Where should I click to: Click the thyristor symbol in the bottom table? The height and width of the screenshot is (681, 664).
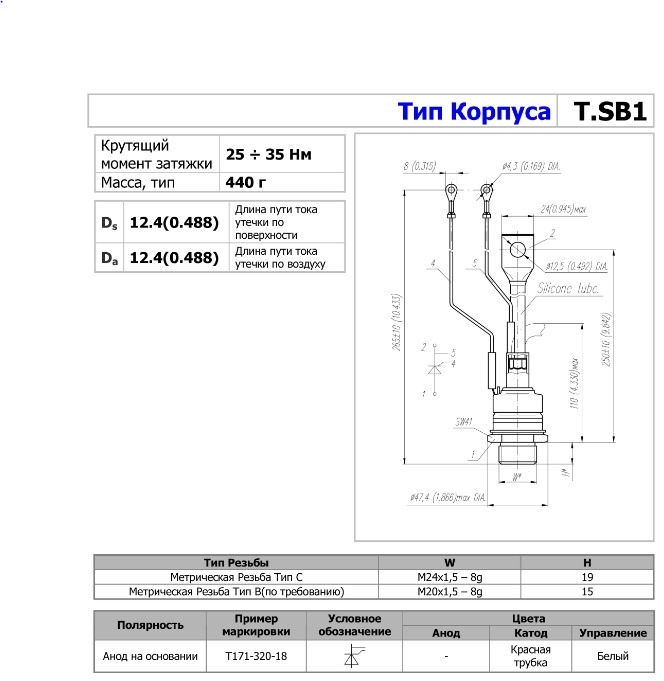[354, 656]
